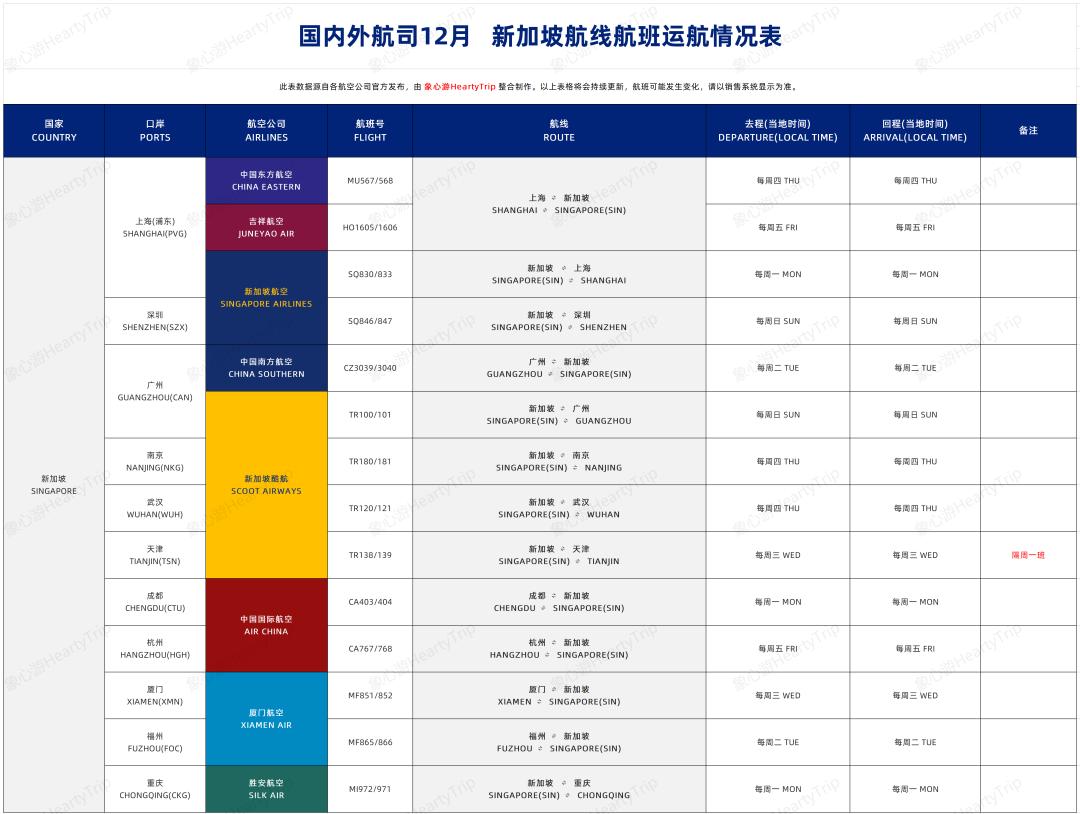Click the 航线 ROUTE column header
This screenshot has height=814, width=1080.
[x=557, y=130]
